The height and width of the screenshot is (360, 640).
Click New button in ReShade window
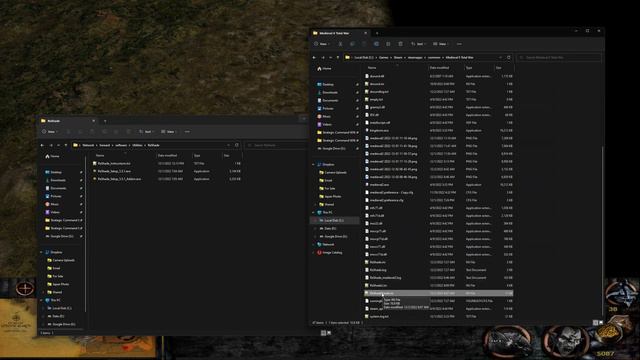click(x=50, y=131)
